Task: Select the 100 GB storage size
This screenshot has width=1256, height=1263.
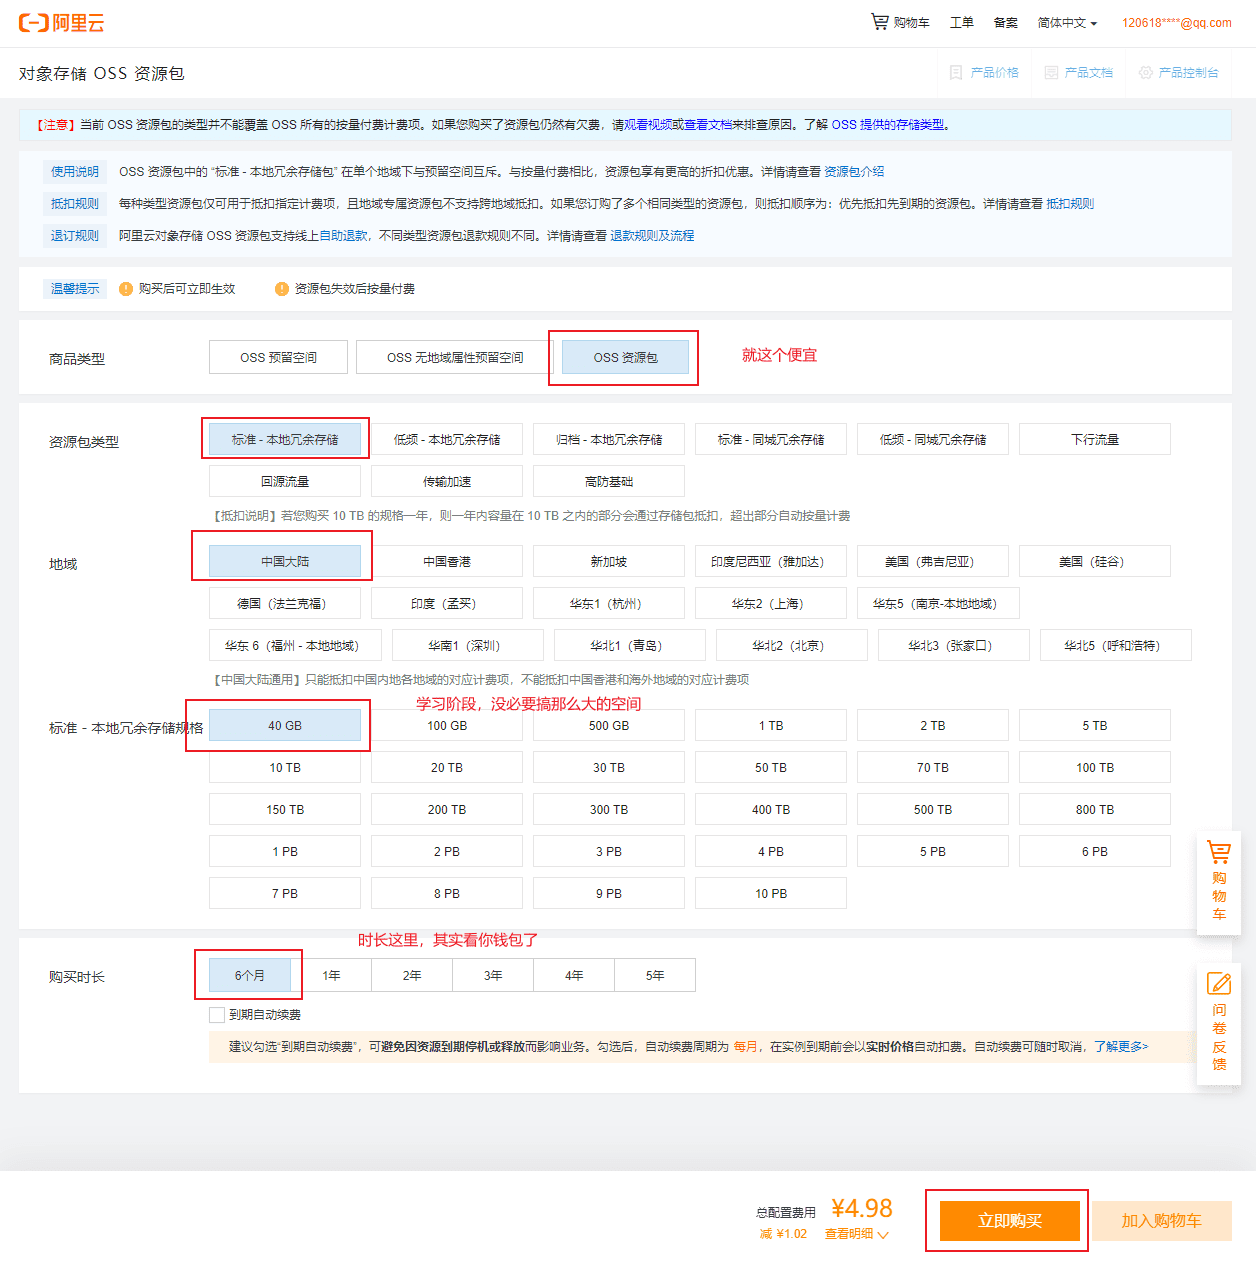Action: (447, 725)
